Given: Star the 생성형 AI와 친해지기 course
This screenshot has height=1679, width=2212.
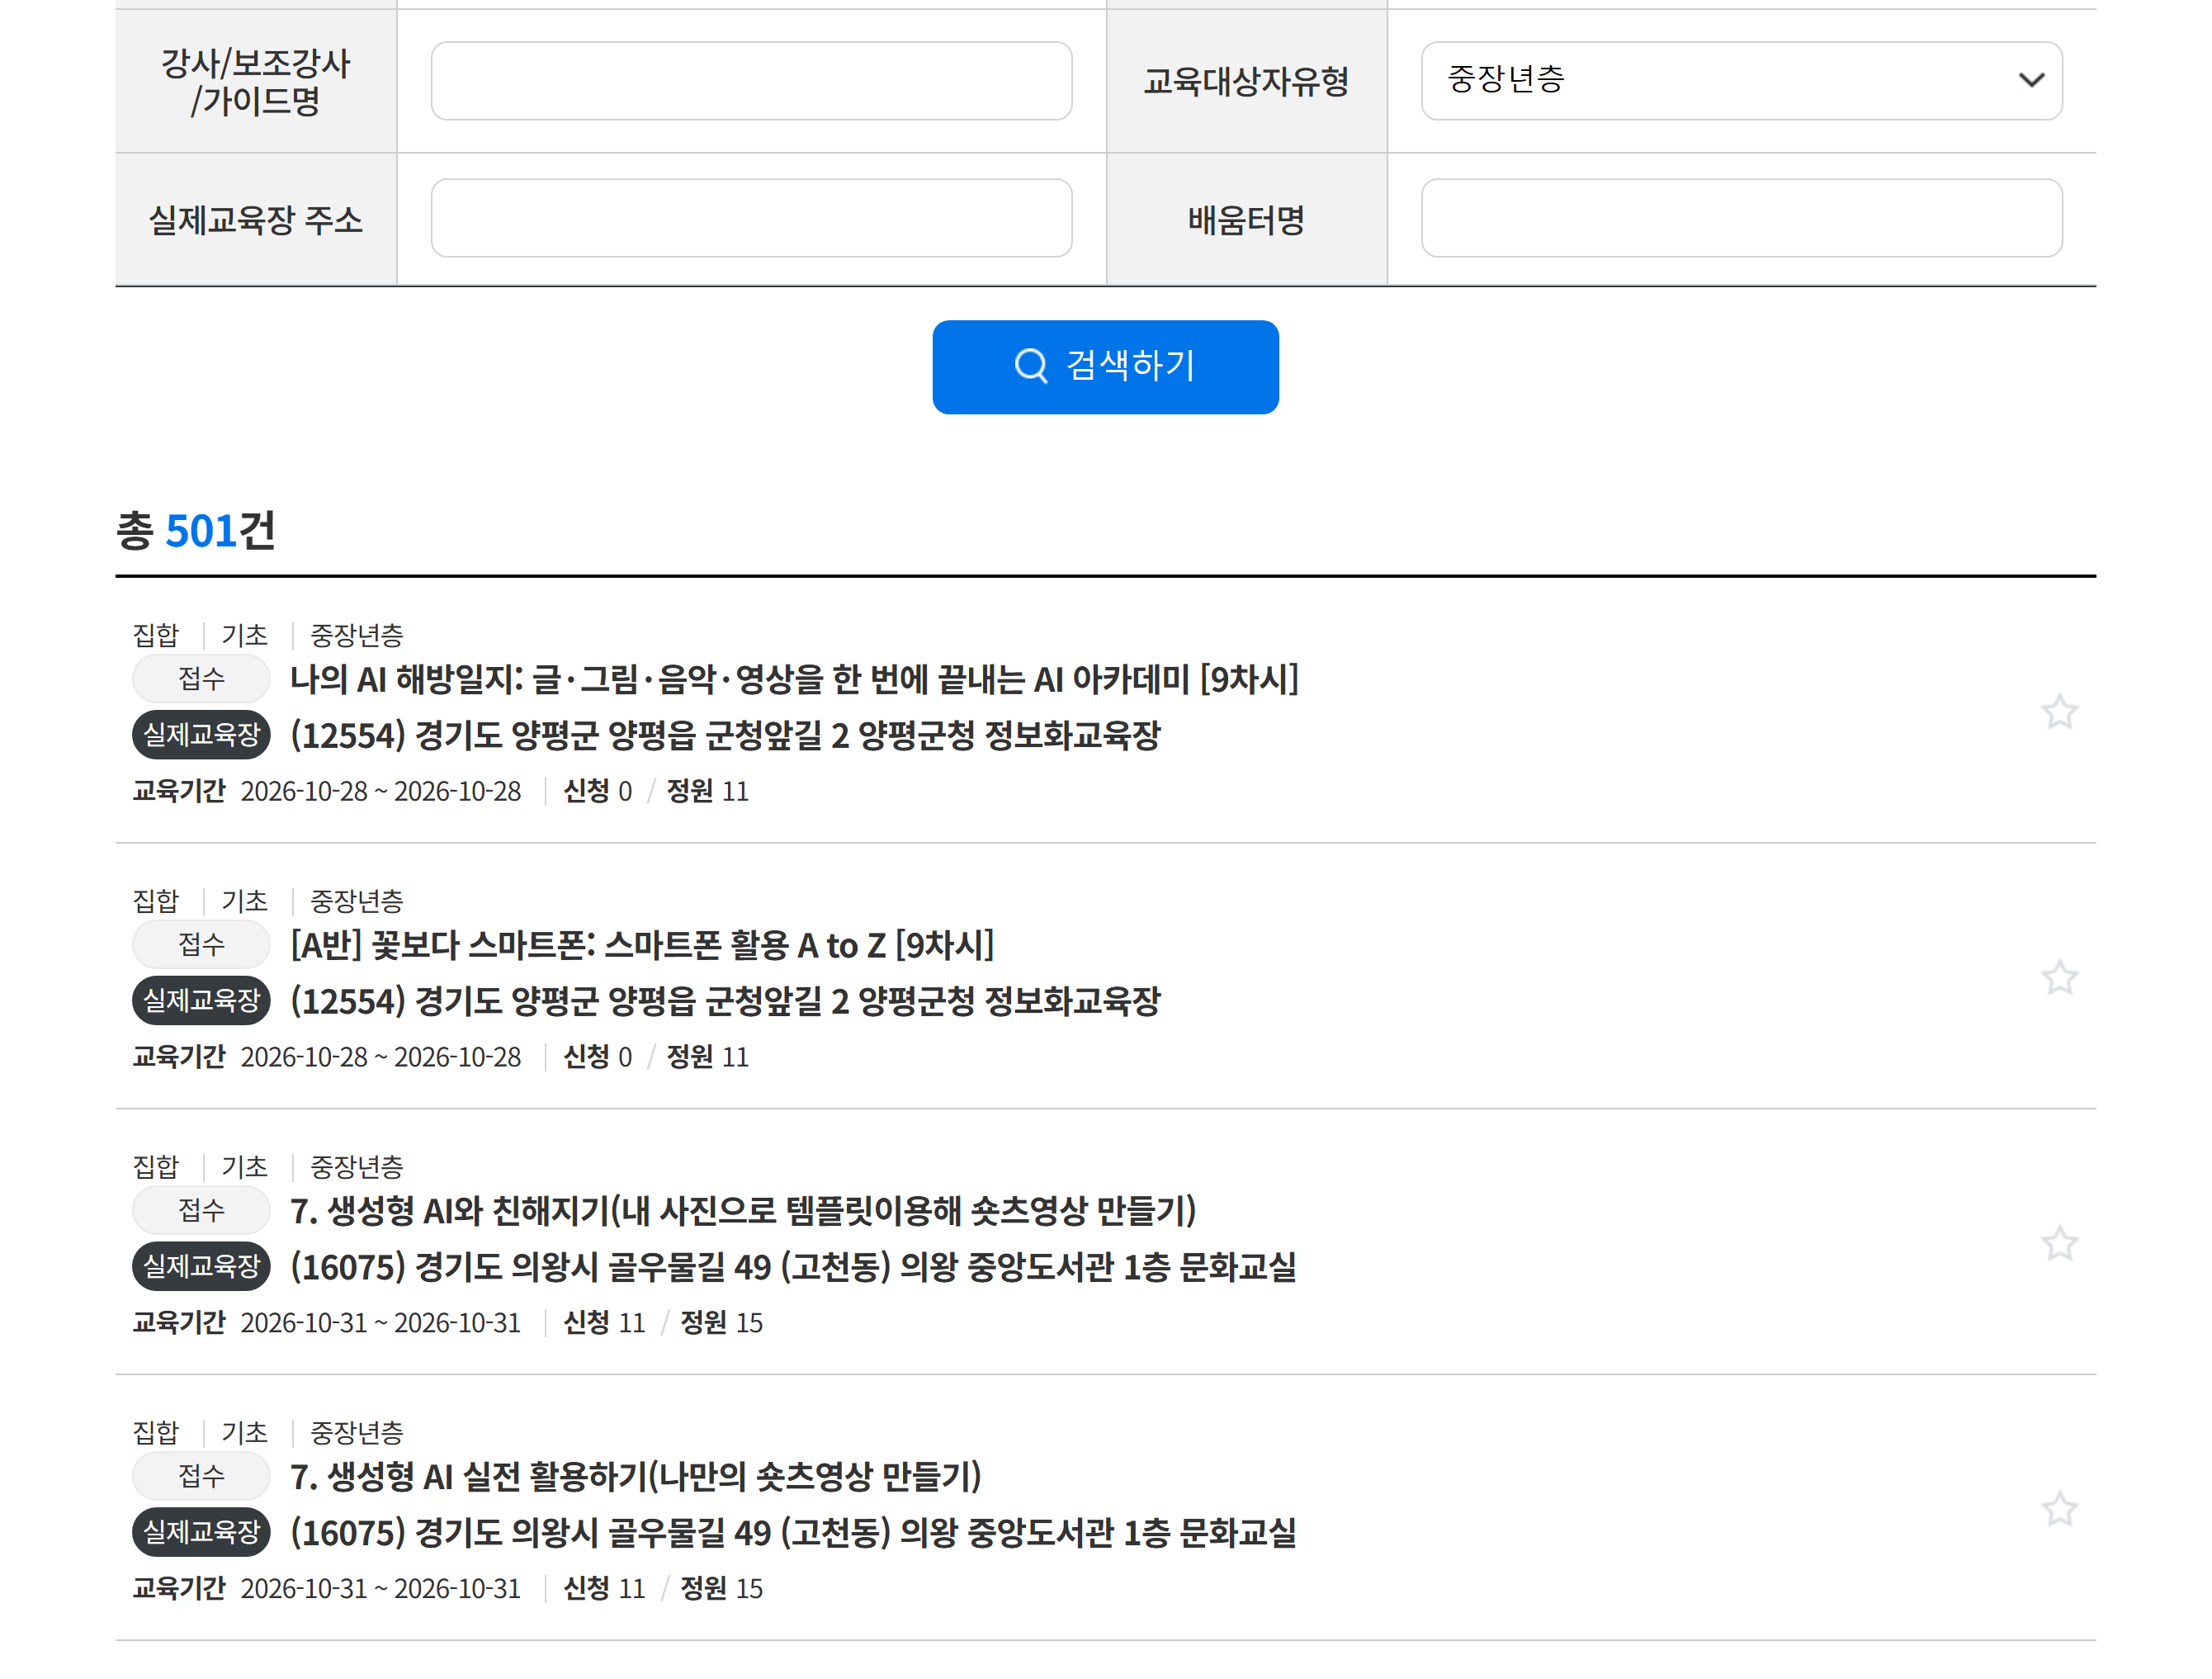Looking at the screenshot, I should tap(2059, 1243).
